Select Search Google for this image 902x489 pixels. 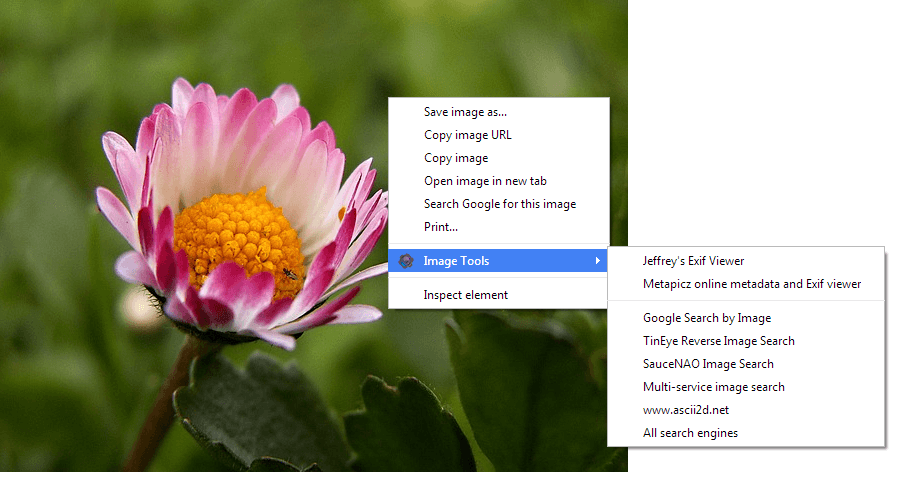point(499,204)
